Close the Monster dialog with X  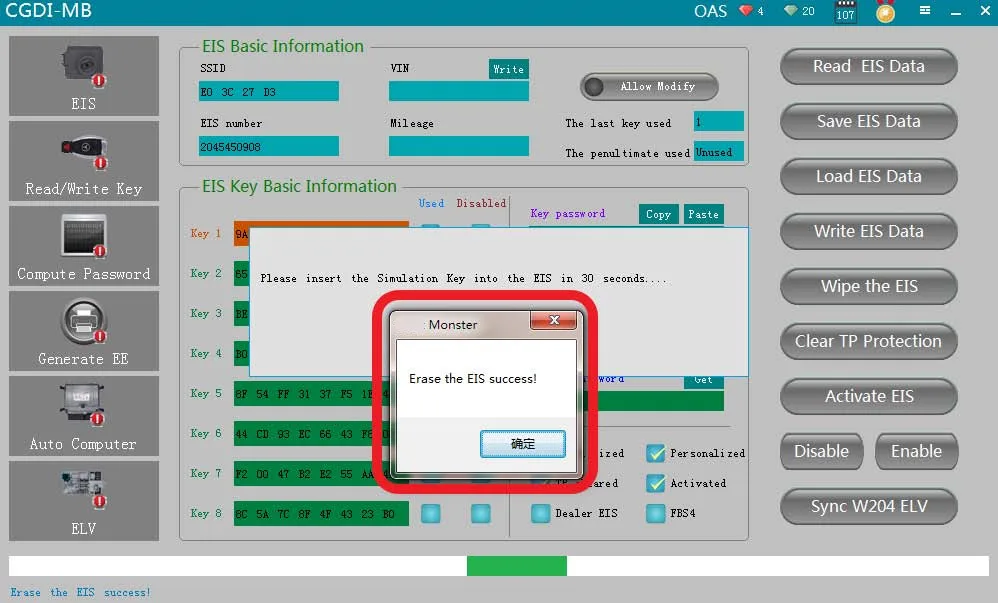point(554,320)
